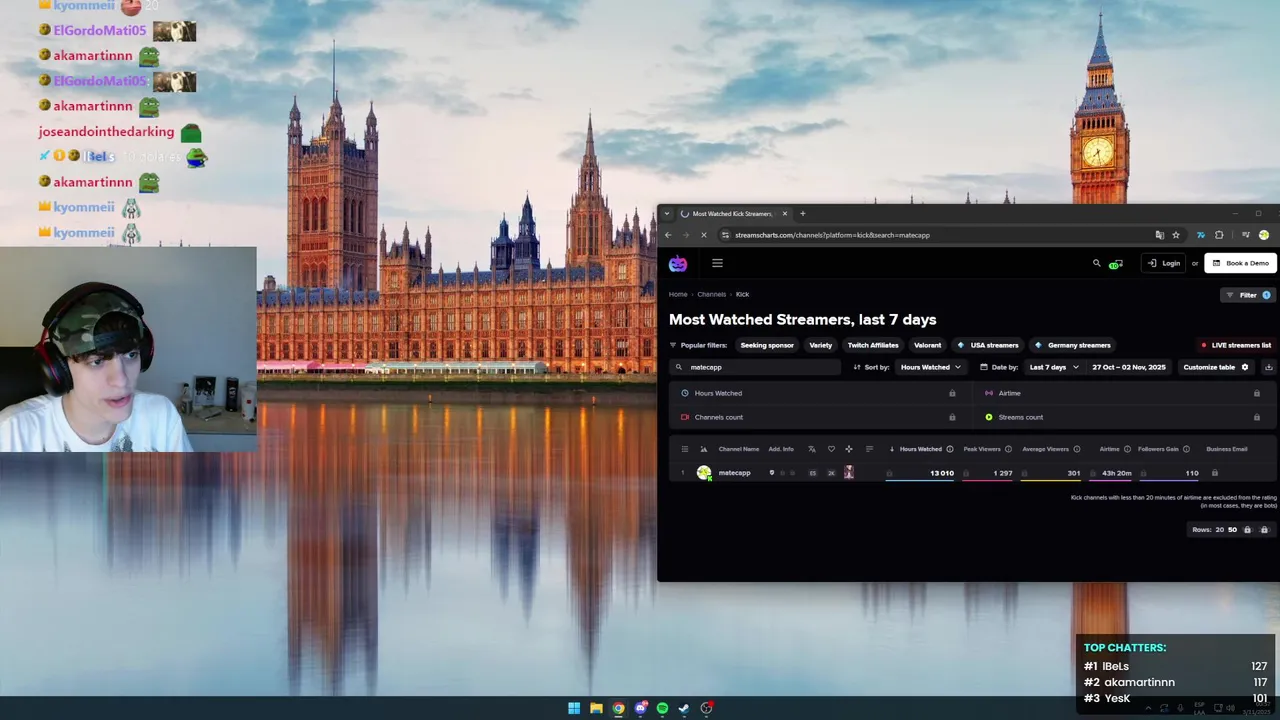Click the lock icon on Hours Watched card
This screenshot has height=720, width=1280.
(952, 393)
